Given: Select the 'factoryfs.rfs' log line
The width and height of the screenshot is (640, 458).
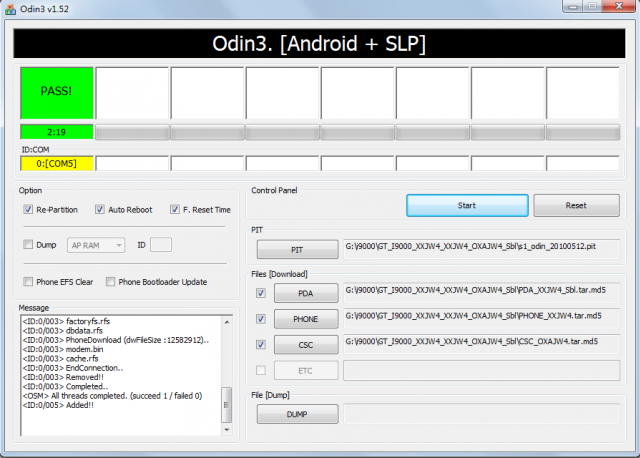Looking at the screenshot, I should [66, 321].
